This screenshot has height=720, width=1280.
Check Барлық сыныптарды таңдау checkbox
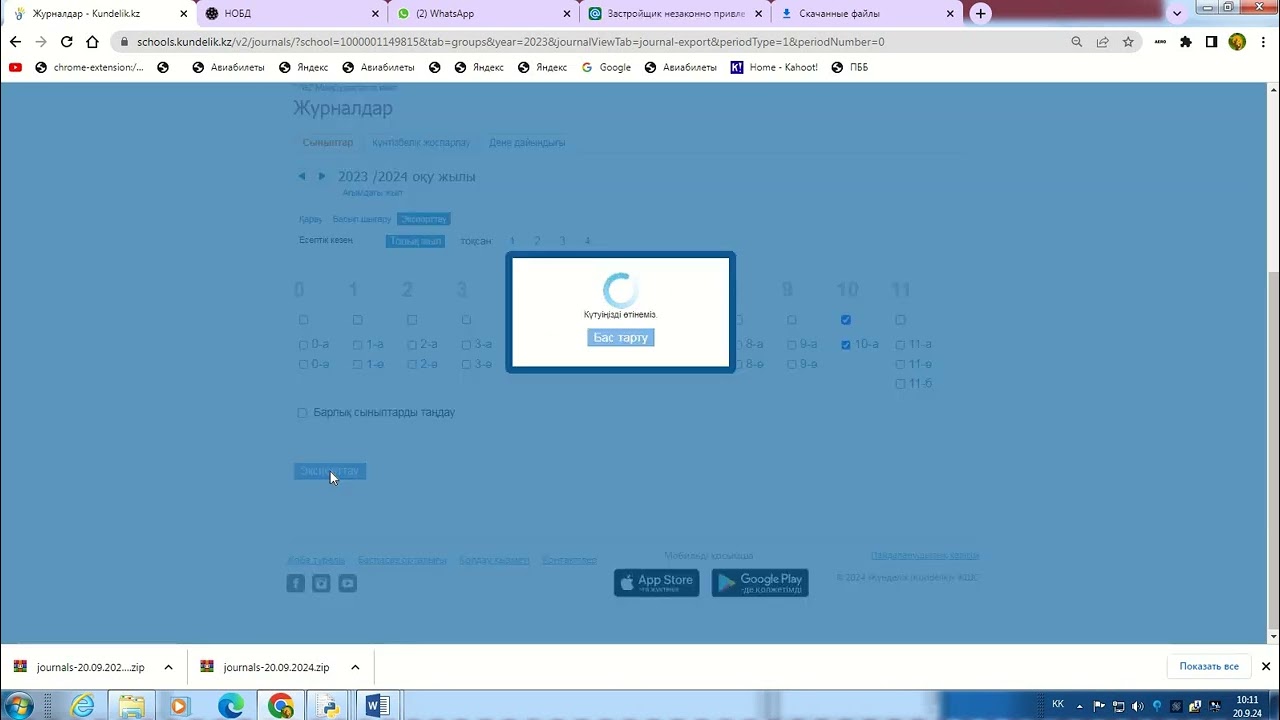303,413
